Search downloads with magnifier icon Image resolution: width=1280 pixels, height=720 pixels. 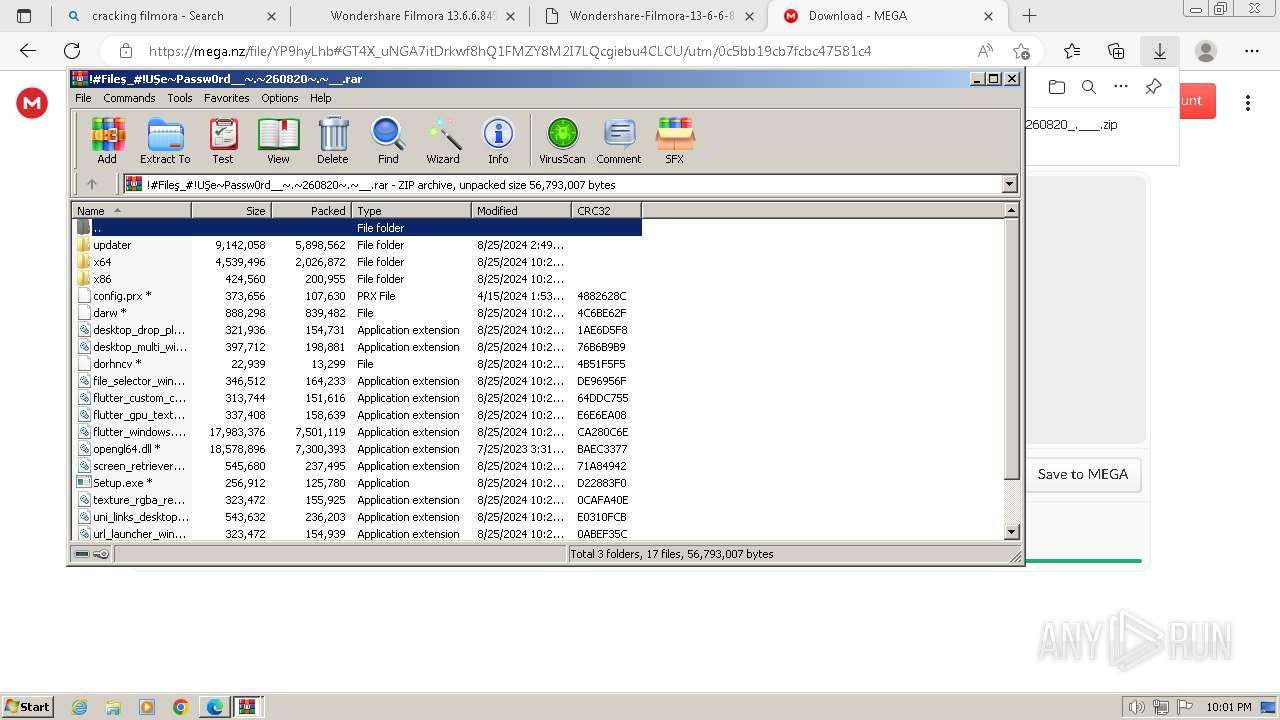tap(1089, 87)
